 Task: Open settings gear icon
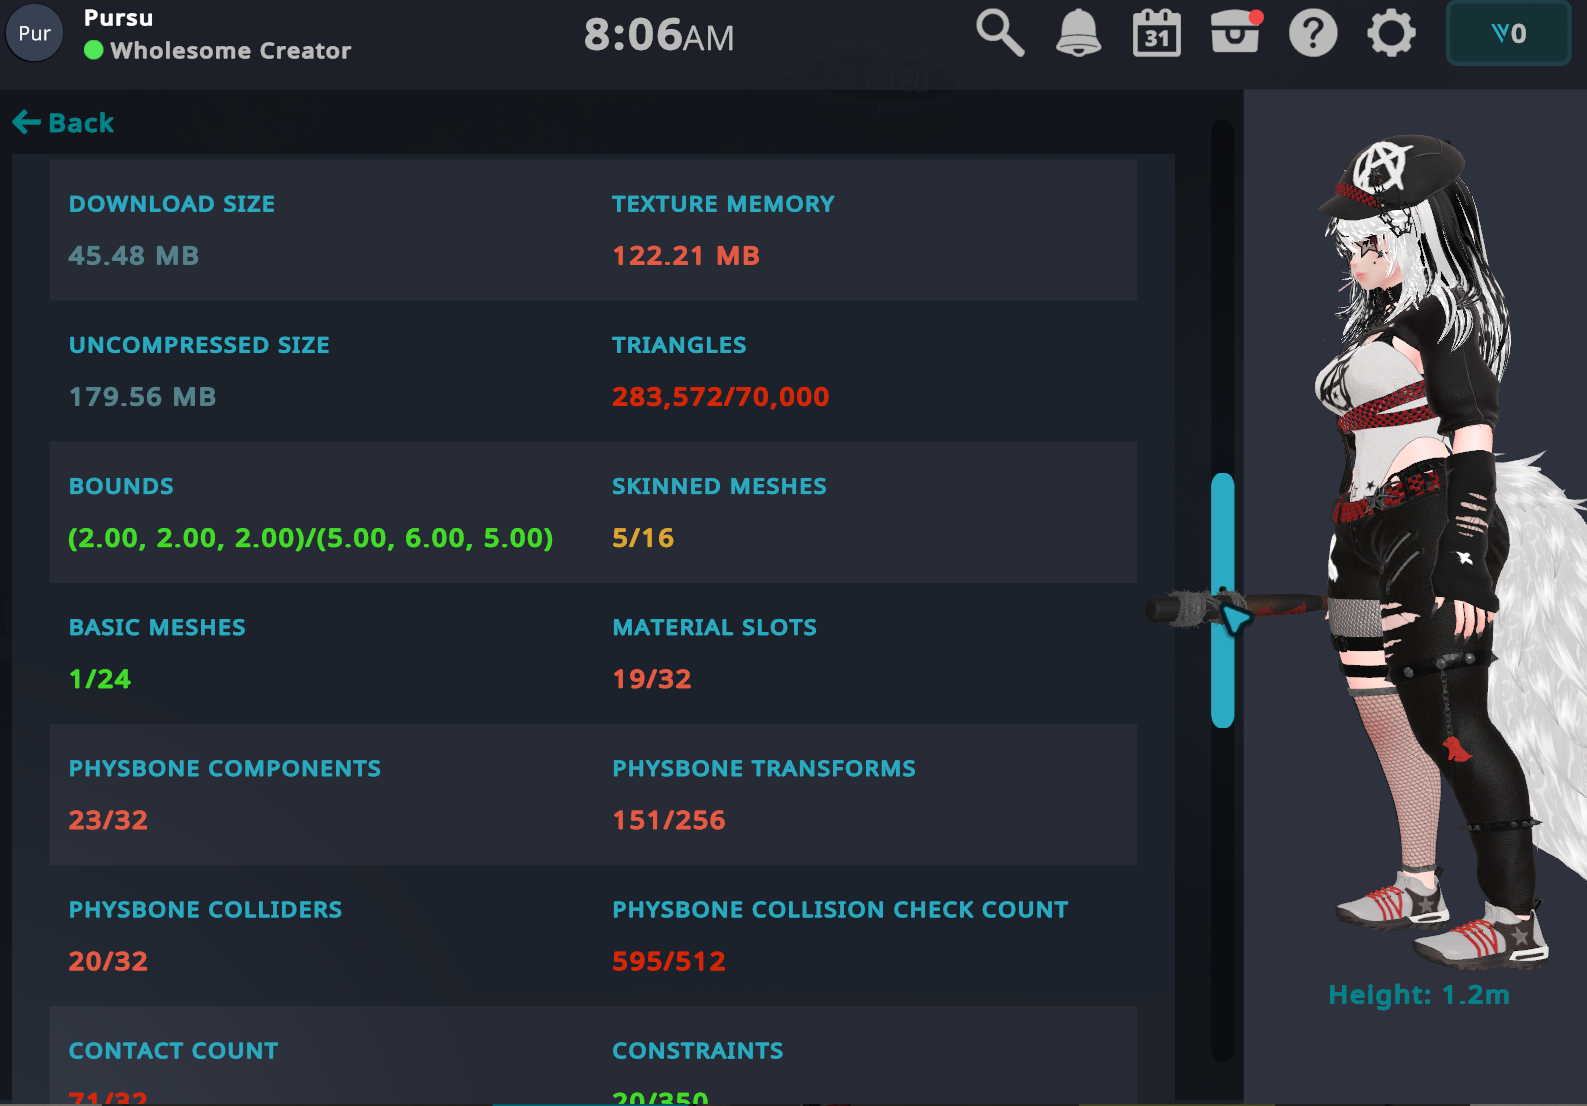(x=1391, y=34)
